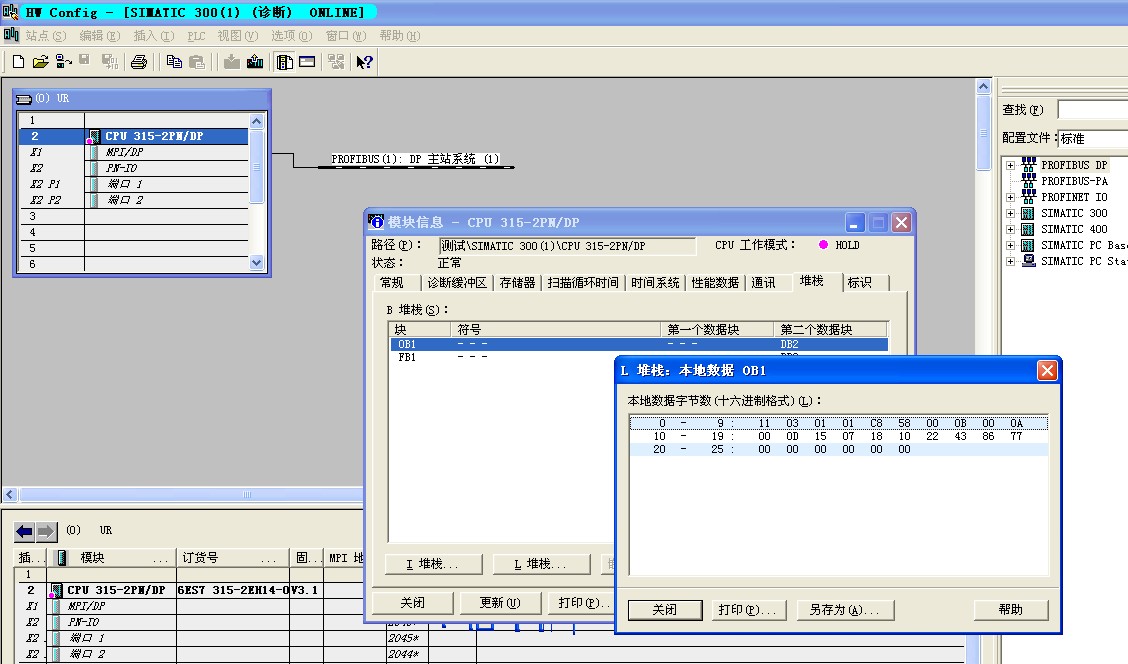Click the context Help arrow icon
This screenshot has height=664, width=1128.
(x=365, y=62)
